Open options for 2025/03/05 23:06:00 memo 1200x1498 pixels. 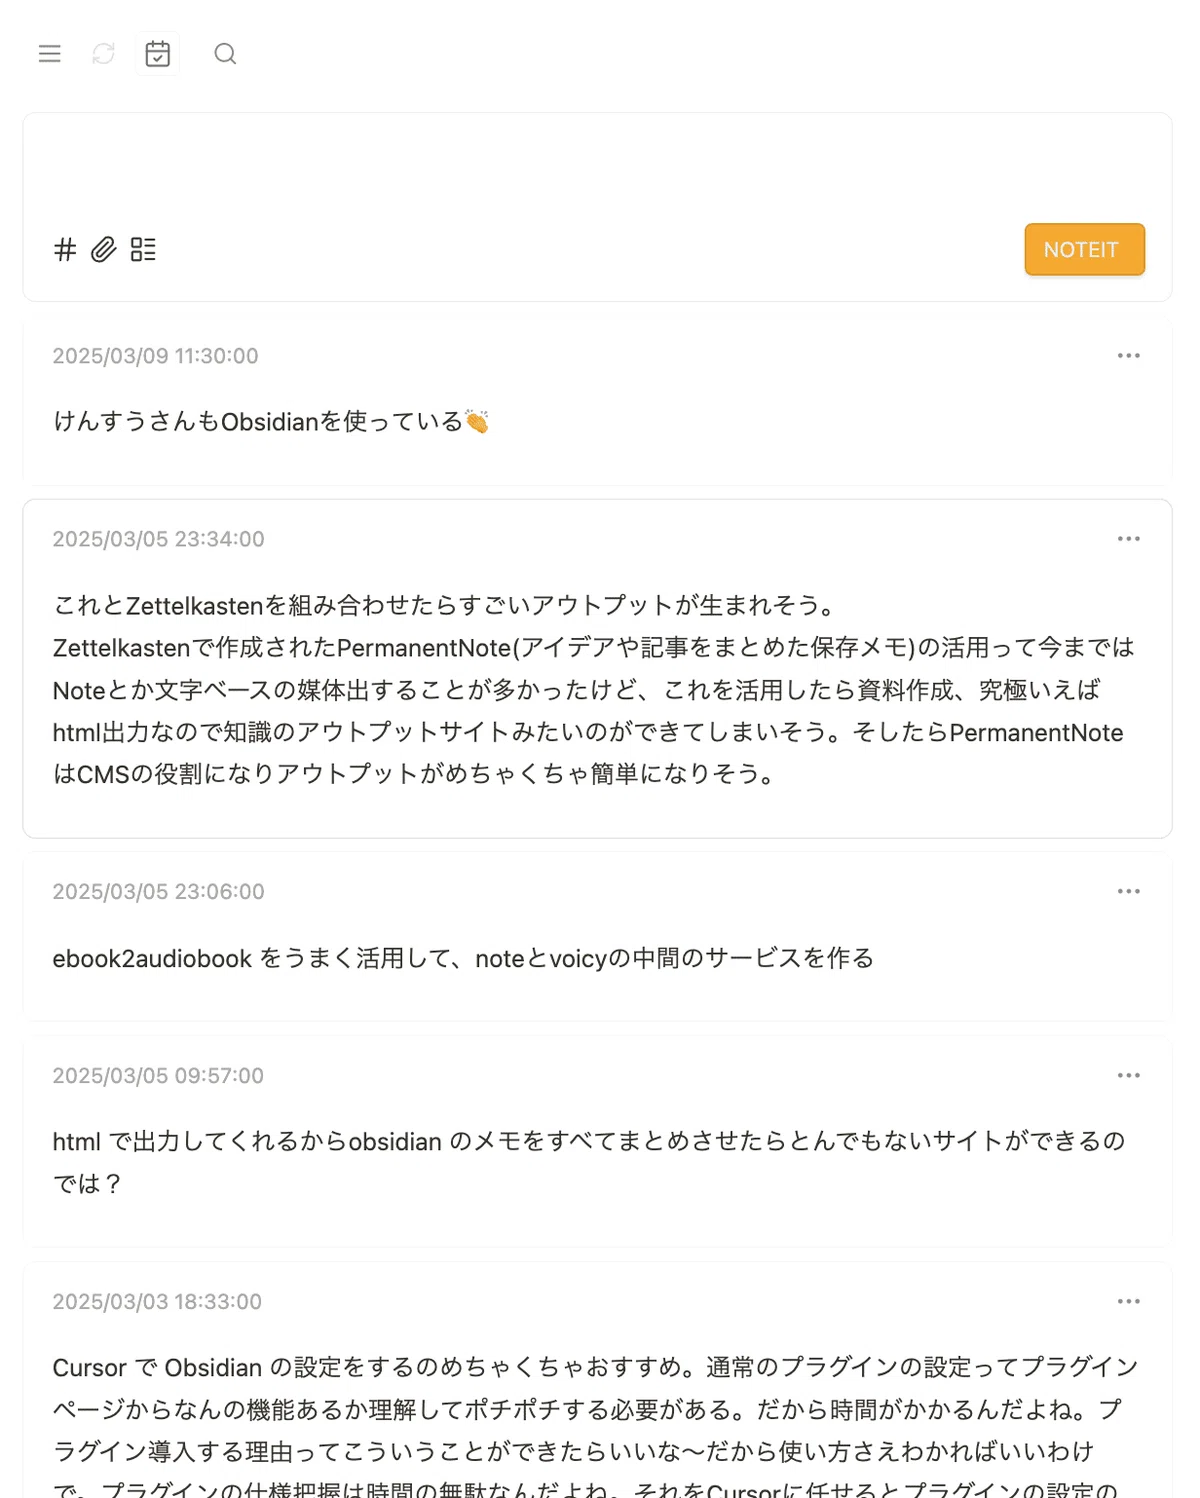point(1128,891)
